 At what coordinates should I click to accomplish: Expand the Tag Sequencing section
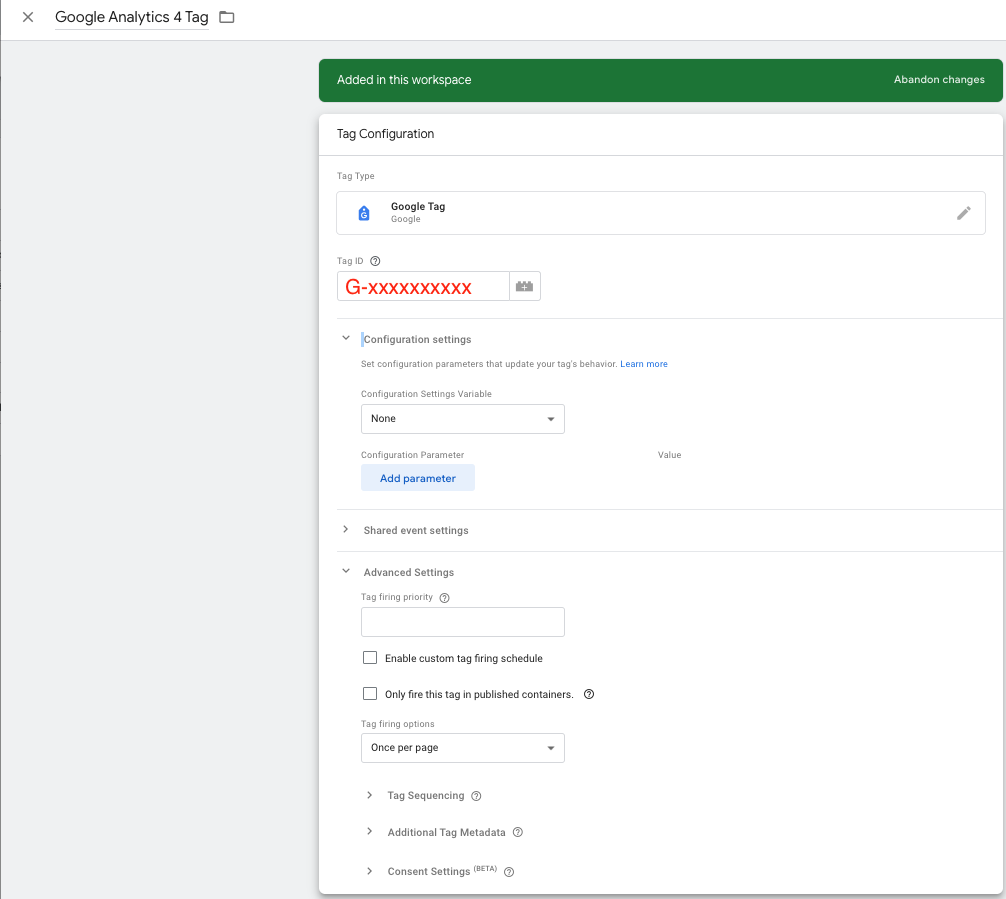point(370,795)
